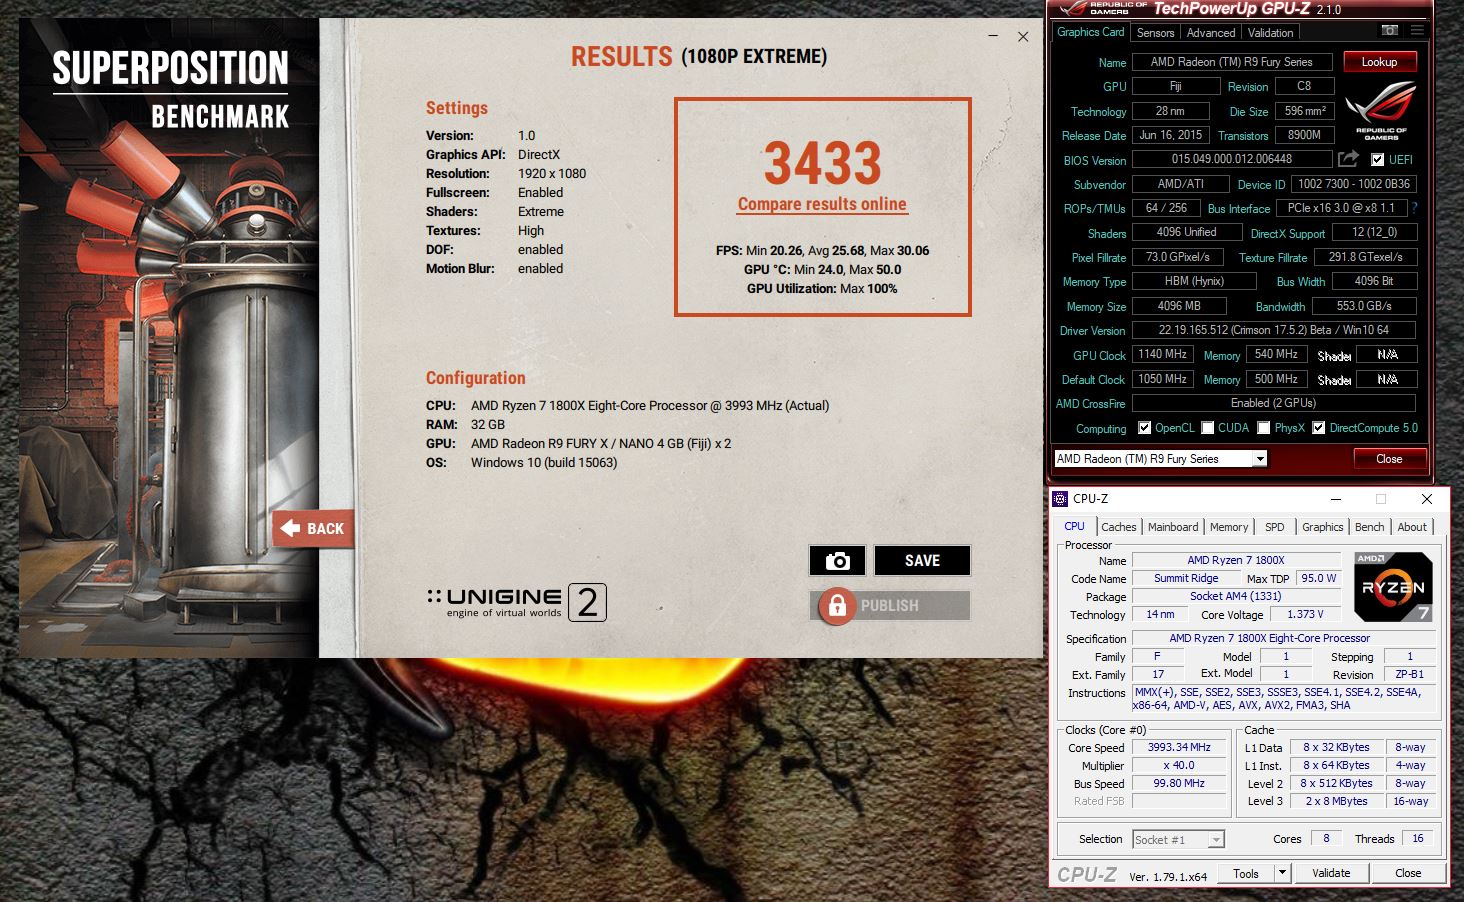The image size is (1464, 902).
Task: Click the BIOS share/export arrow icon
Action: click(1348, 159)
